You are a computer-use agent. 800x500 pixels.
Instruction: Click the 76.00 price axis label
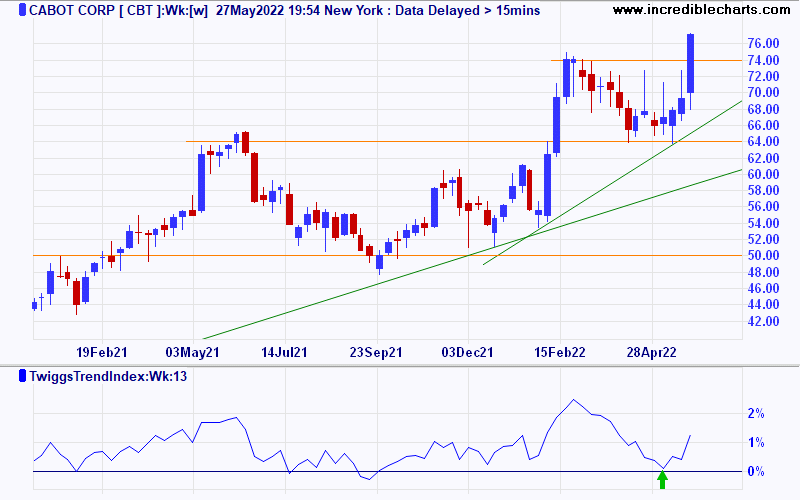coord(763,43)
